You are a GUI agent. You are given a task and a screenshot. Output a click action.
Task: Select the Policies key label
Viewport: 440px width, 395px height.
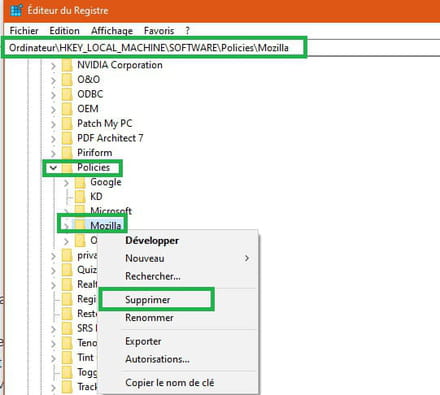(x=93, y=167)
